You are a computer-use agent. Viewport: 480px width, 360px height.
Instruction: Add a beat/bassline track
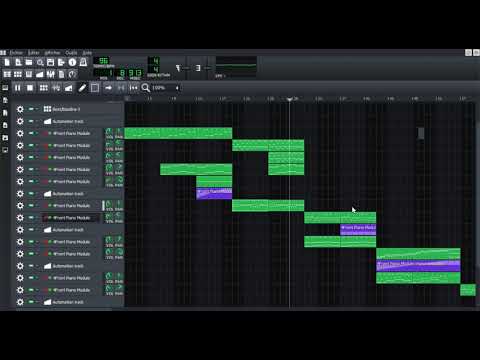click(44, 88)
